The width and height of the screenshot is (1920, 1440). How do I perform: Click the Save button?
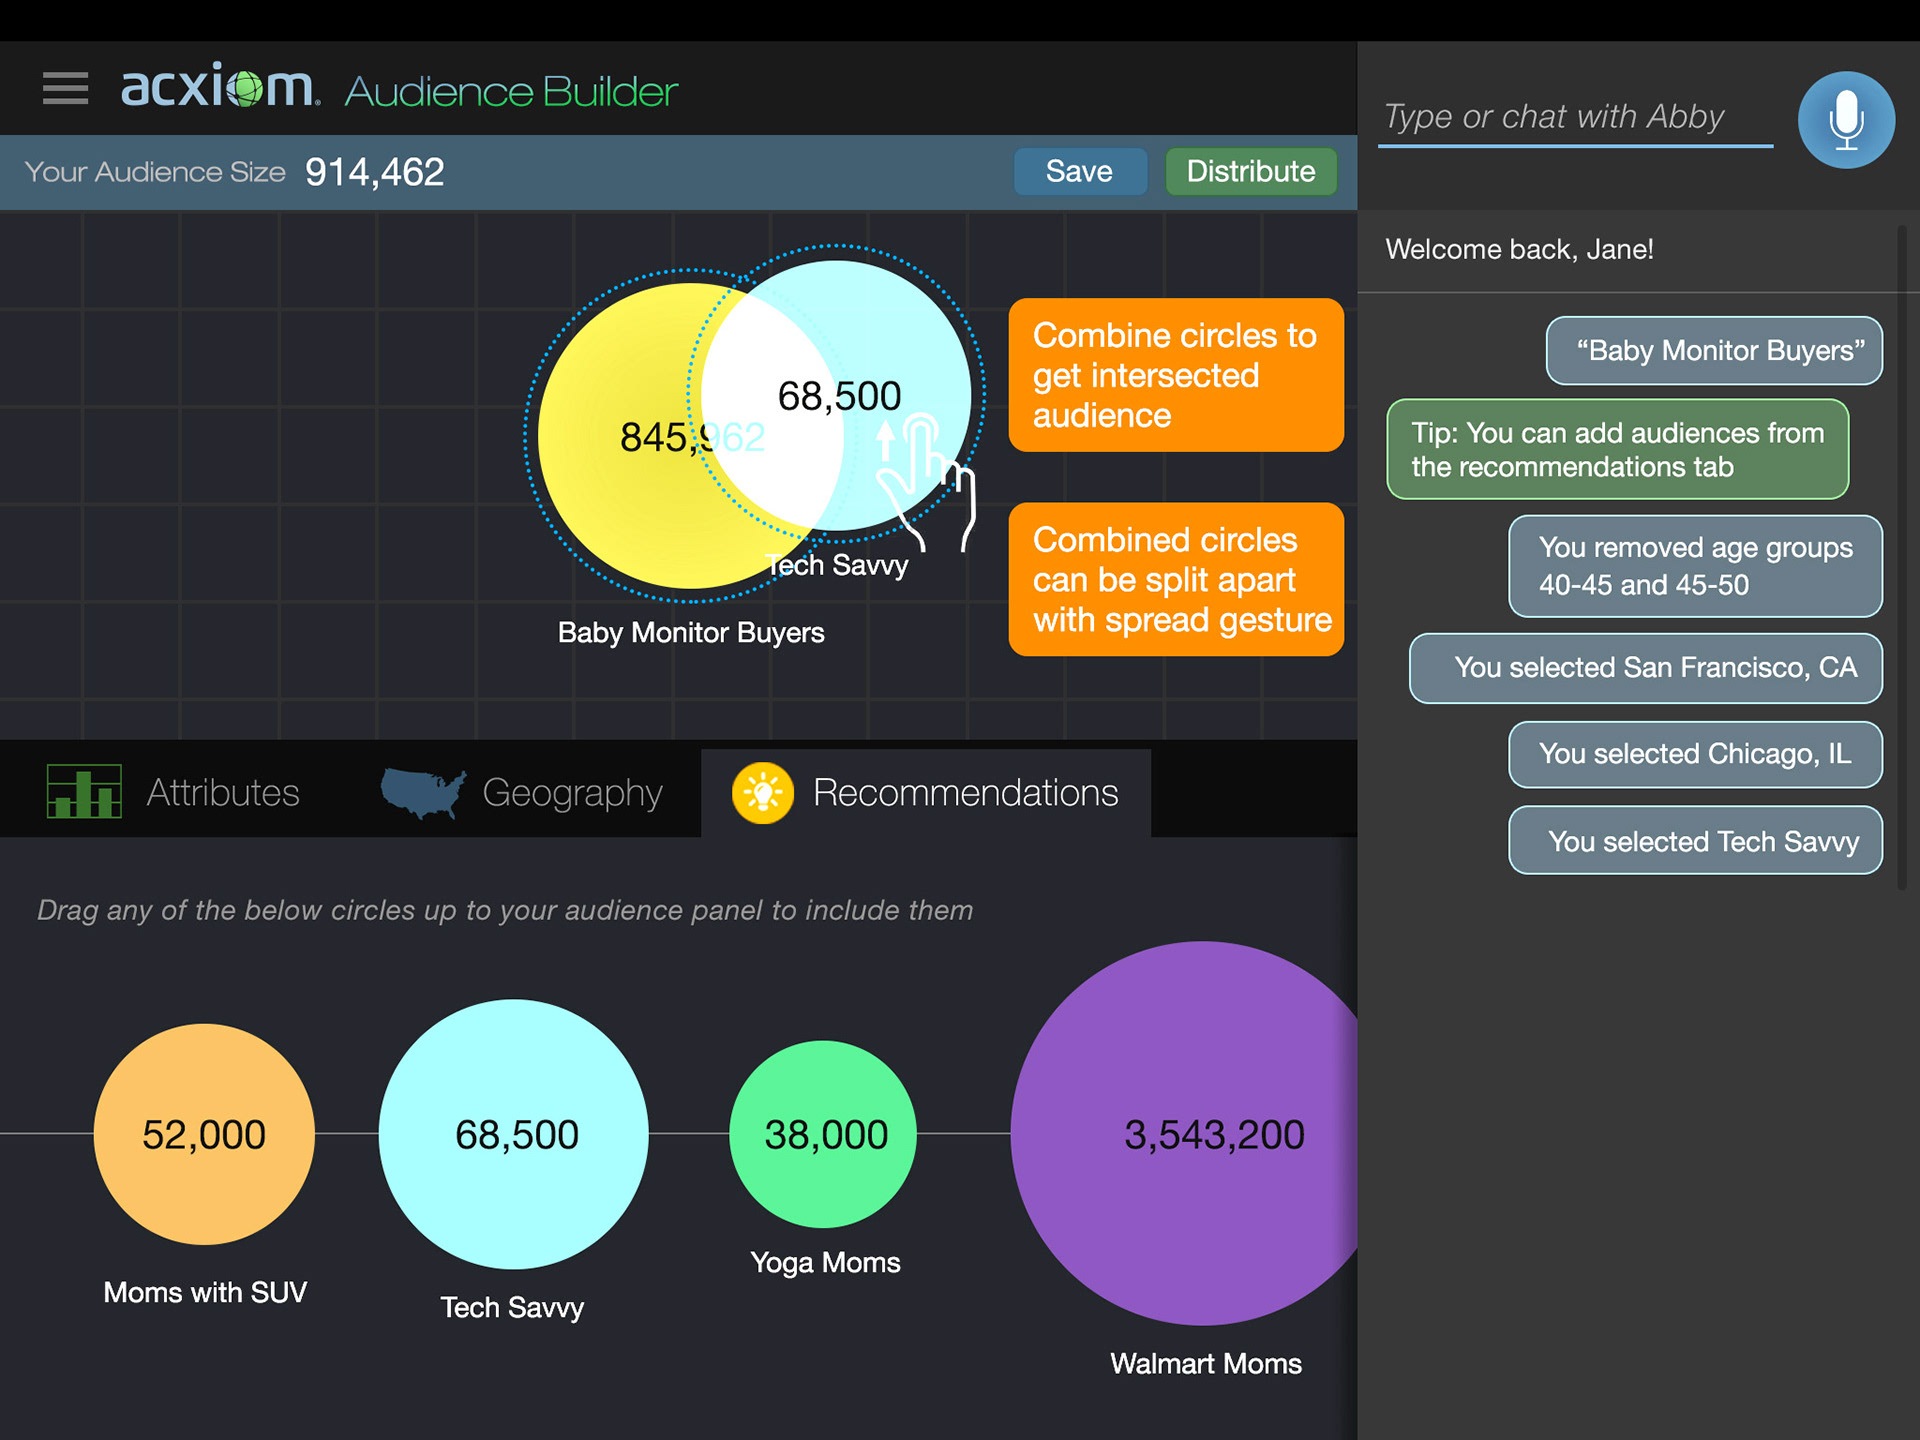click(1079, 172)
